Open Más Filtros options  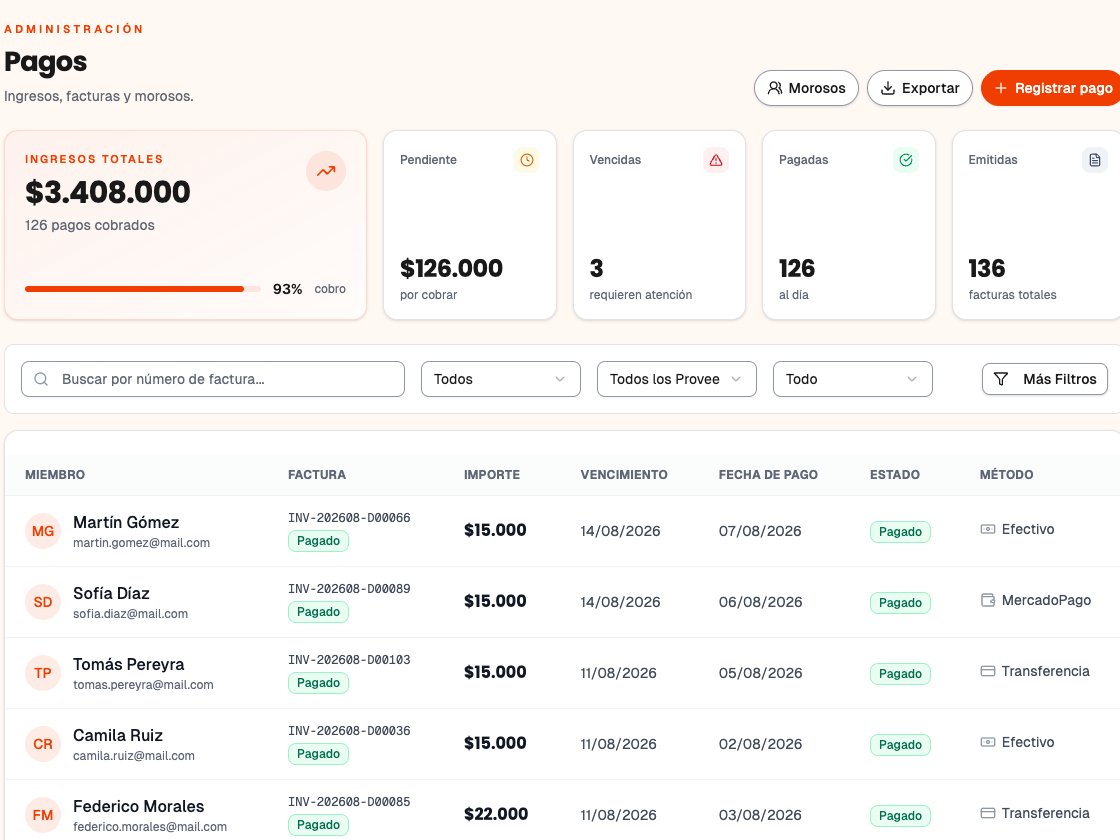tap(1044, 379)
